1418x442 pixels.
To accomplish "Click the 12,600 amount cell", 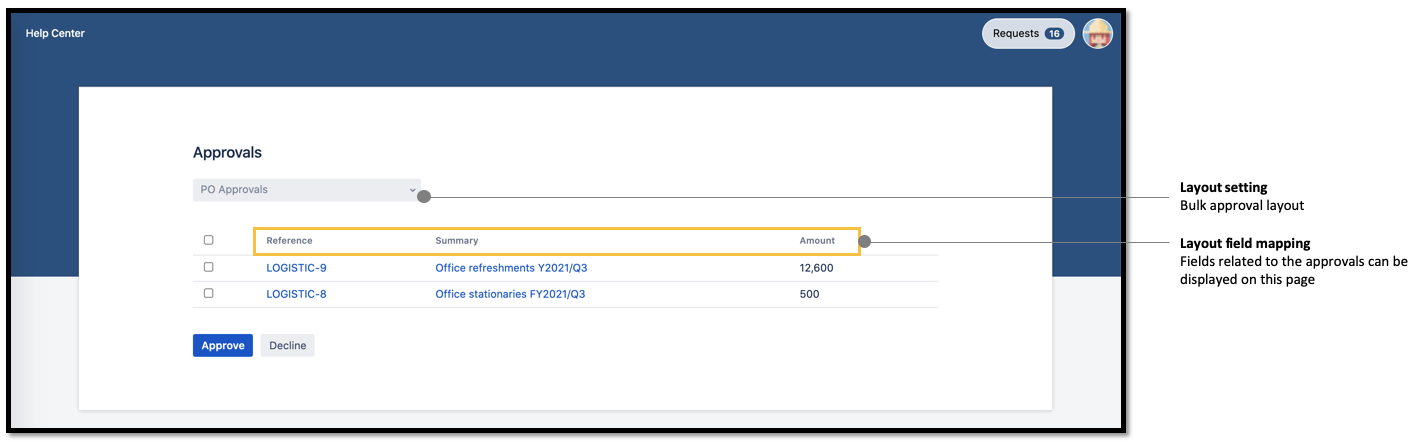I will [x=816, y=268].
